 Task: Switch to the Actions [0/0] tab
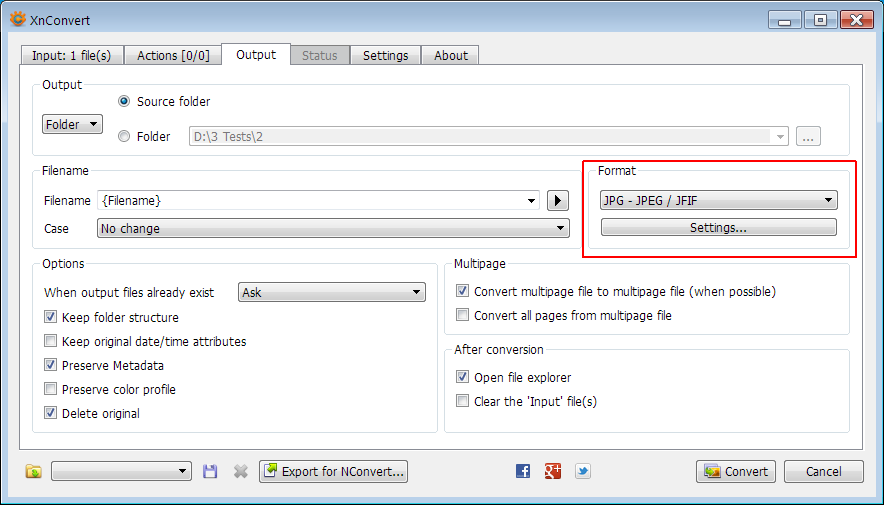pyautogui.click(x=173, y=56)
